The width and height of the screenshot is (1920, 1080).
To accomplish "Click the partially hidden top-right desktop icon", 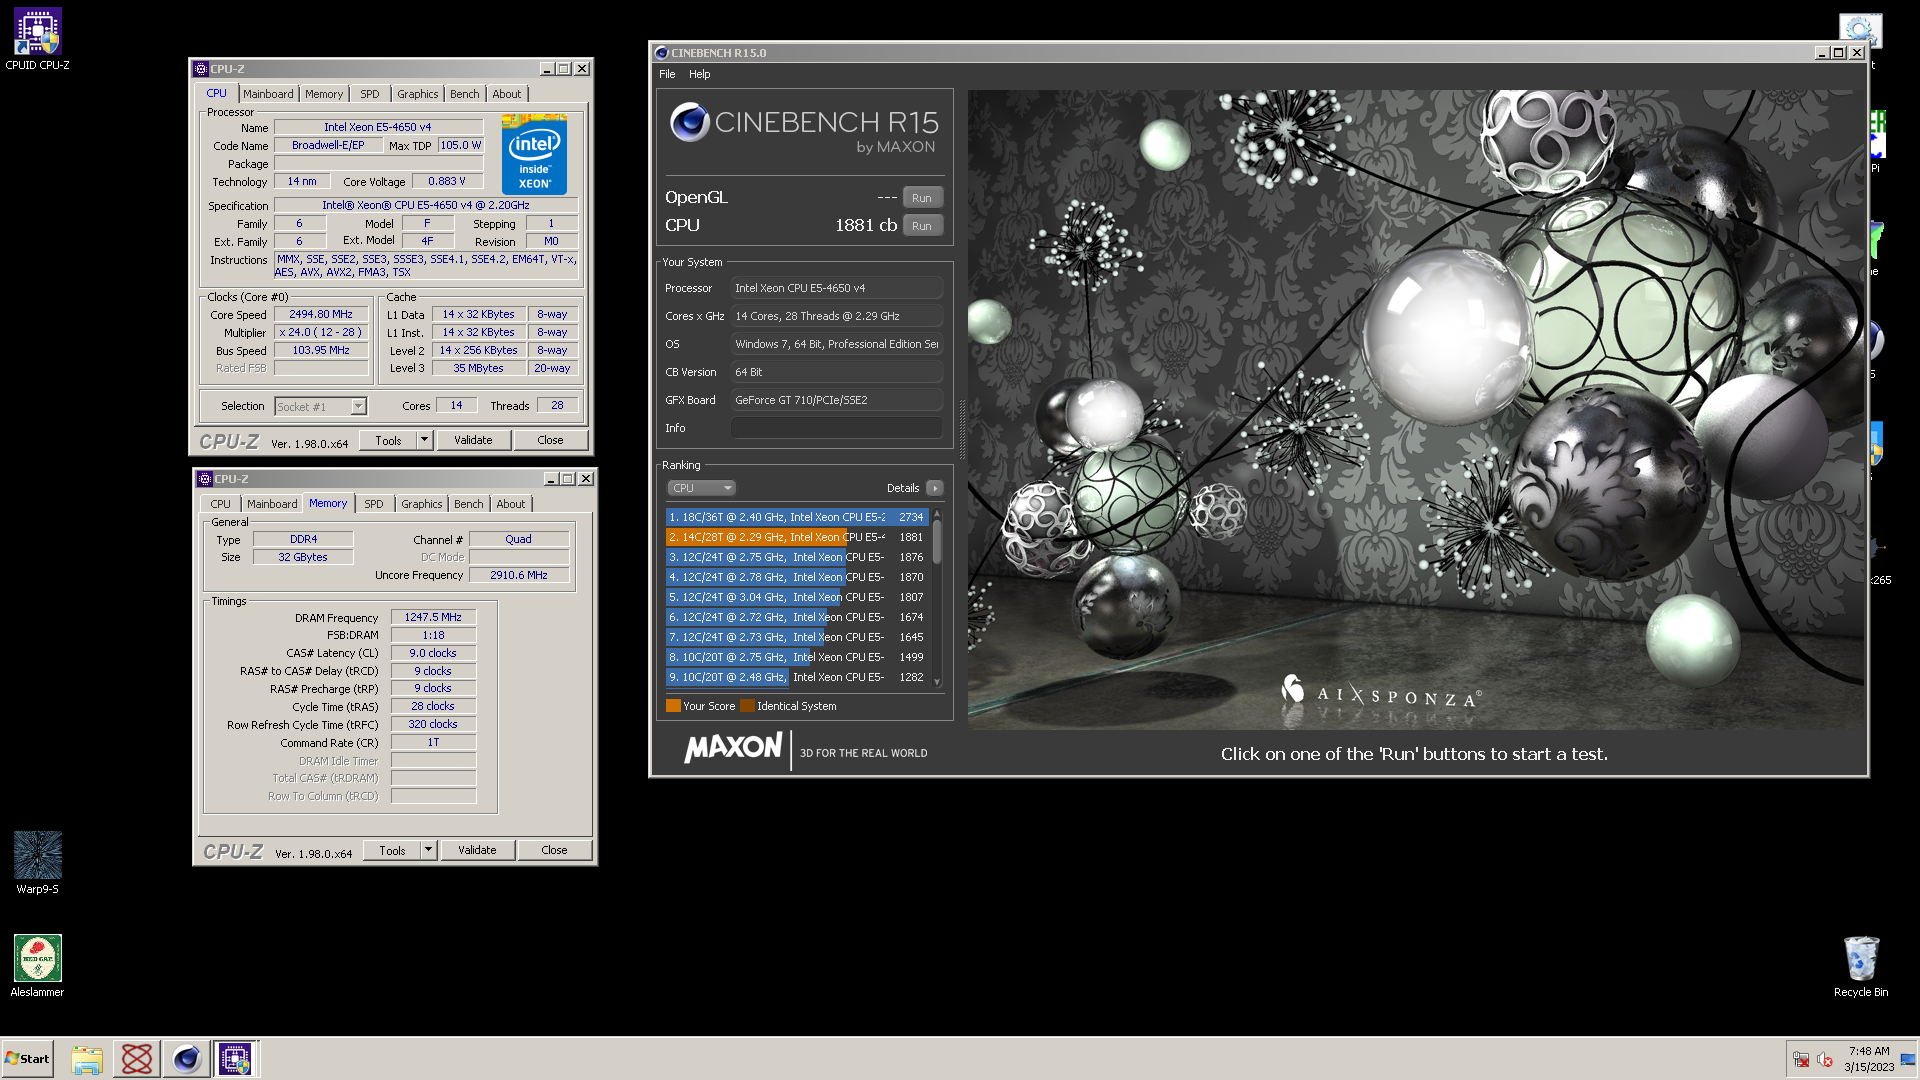I will [1860, 30].
